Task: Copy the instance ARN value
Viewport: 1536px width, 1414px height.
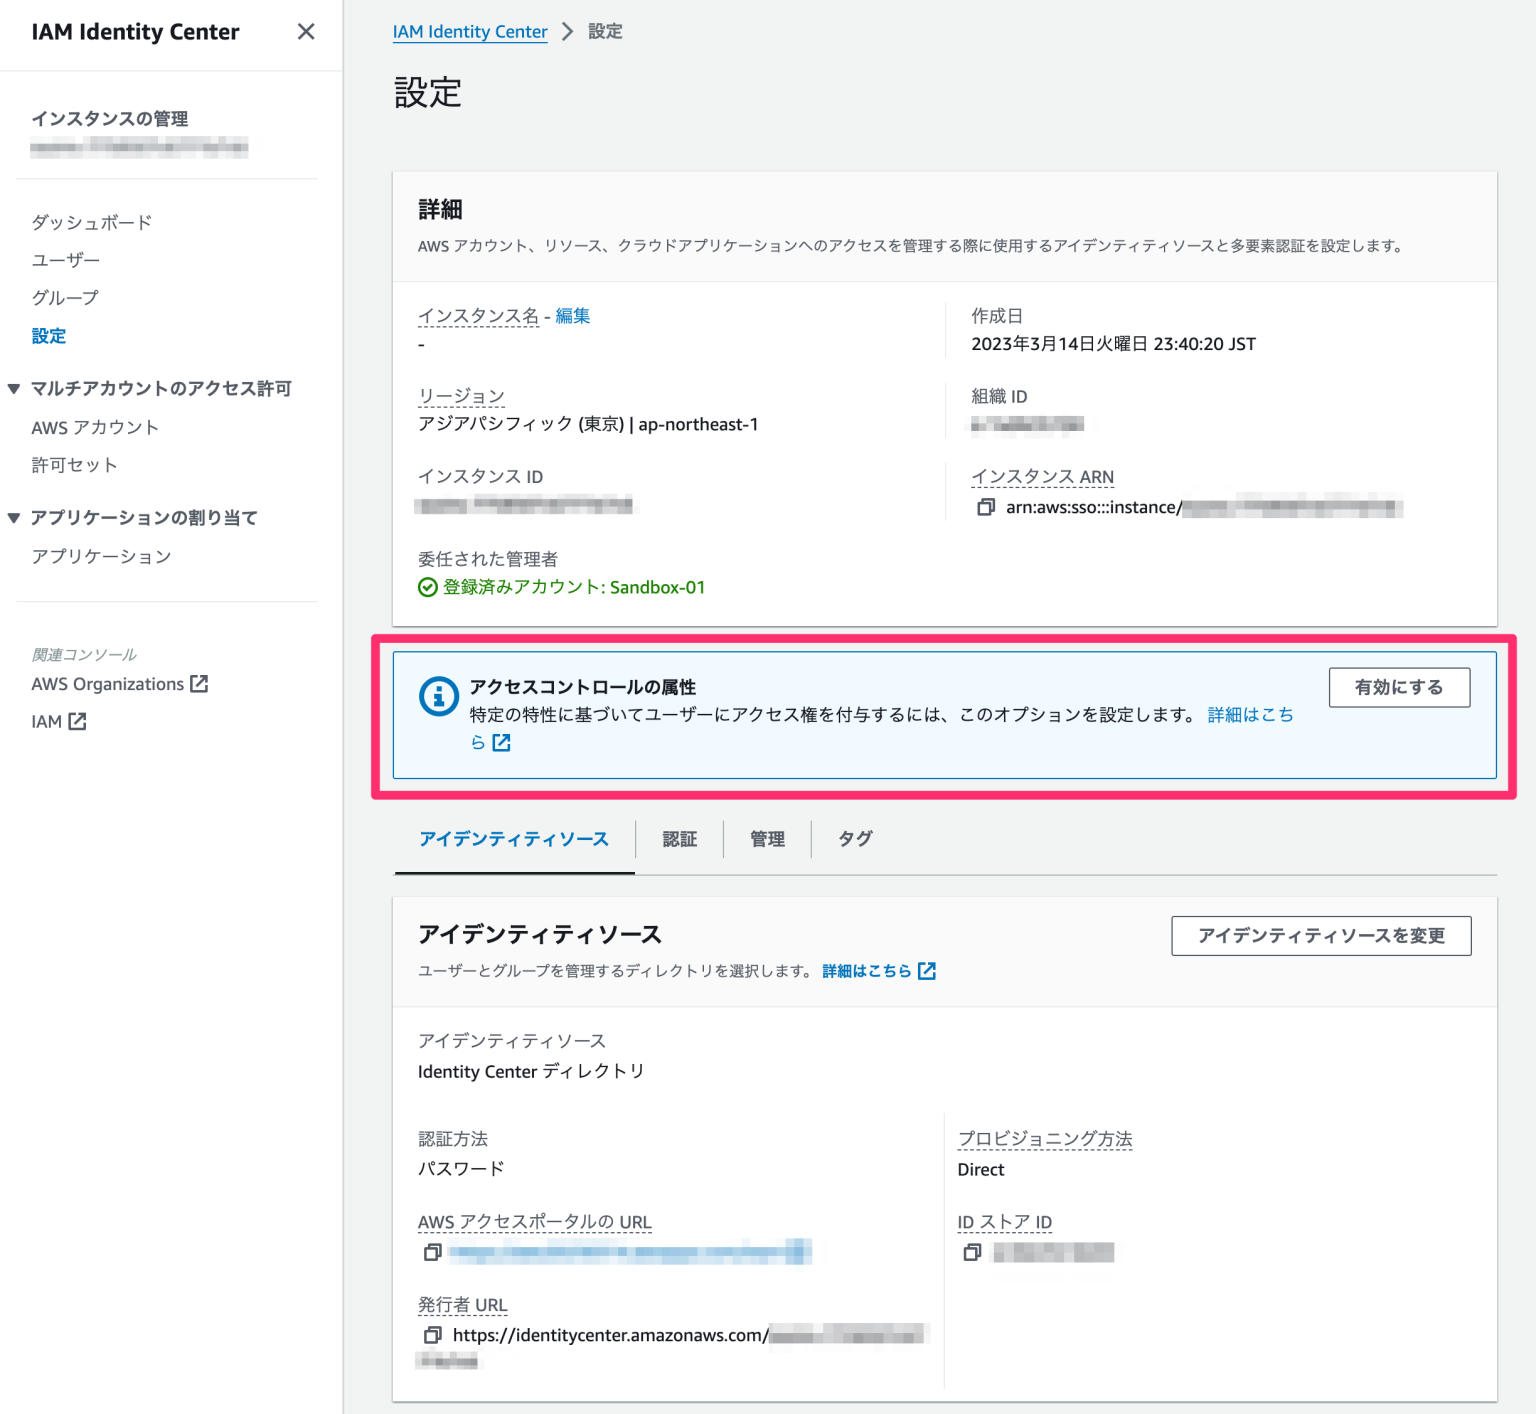Action: click(988, 508)
